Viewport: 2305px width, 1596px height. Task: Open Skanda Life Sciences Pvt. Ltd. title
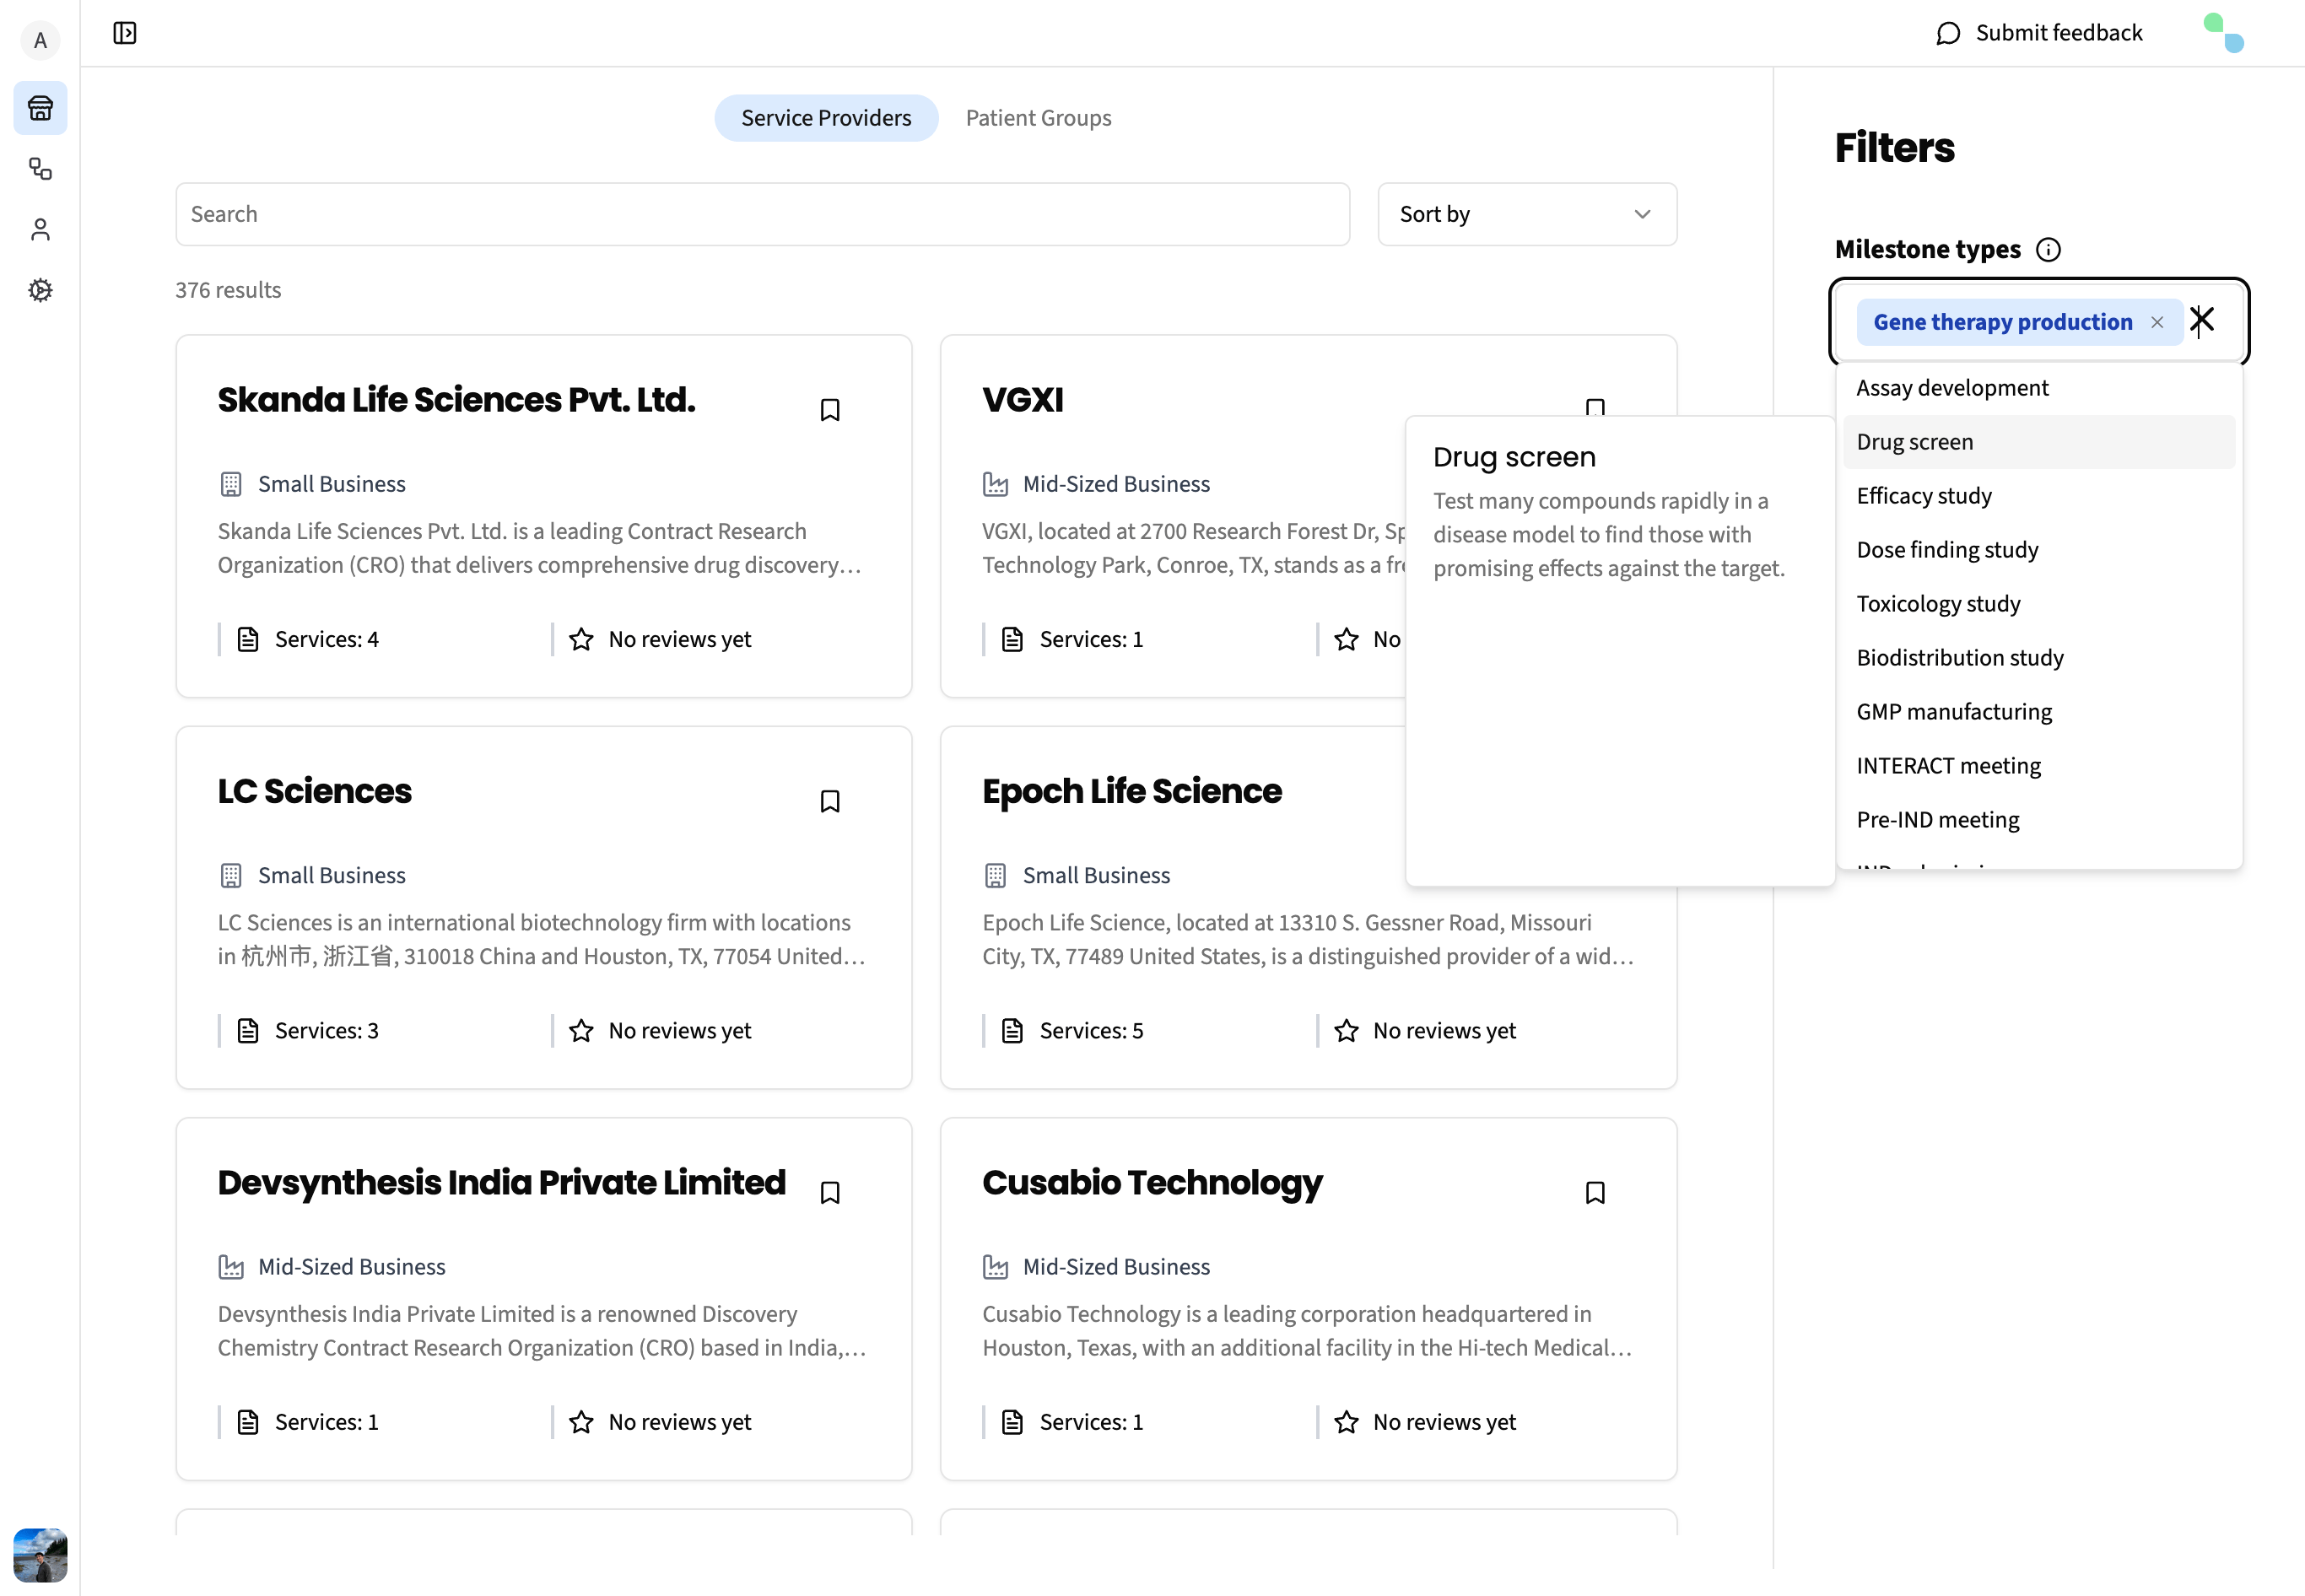pos(456,400)
